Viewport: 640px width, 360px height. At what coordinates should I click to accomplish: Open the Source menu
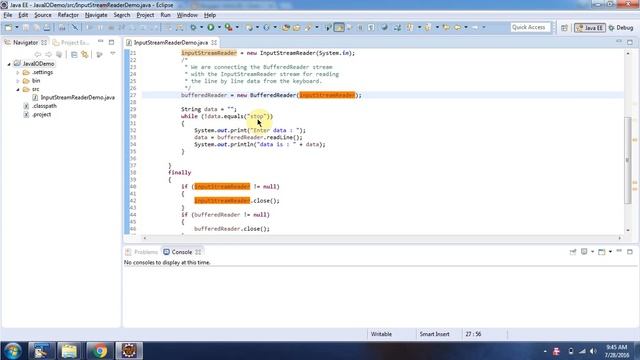point(43,15)
